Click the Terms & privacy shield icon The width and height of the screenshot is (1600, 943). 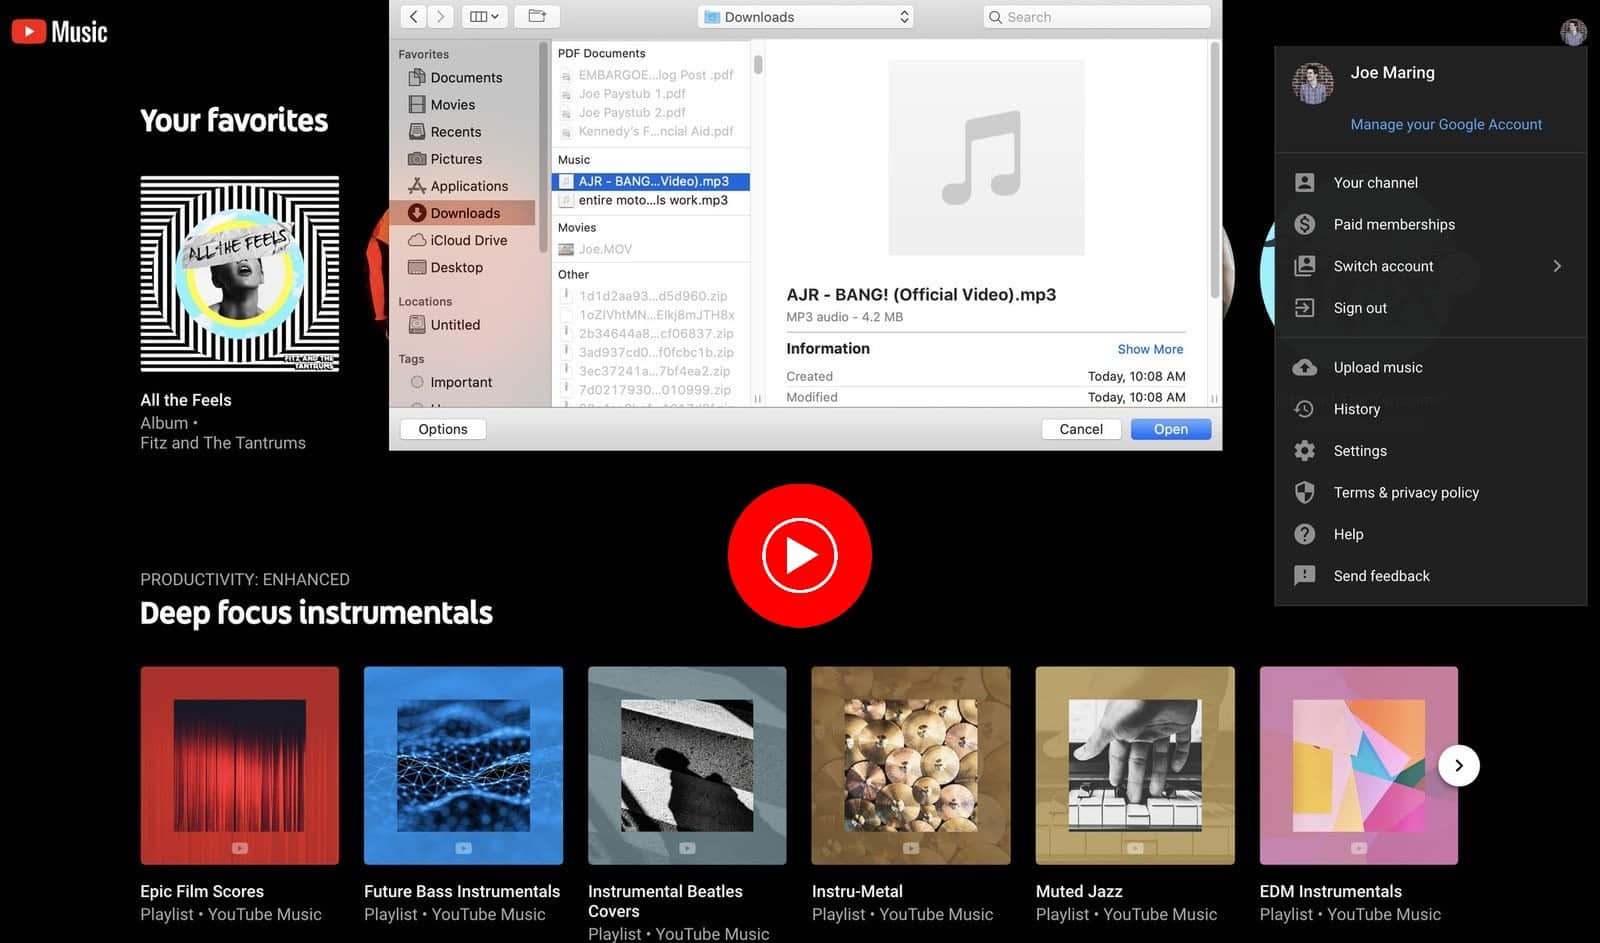point(1305,492)
